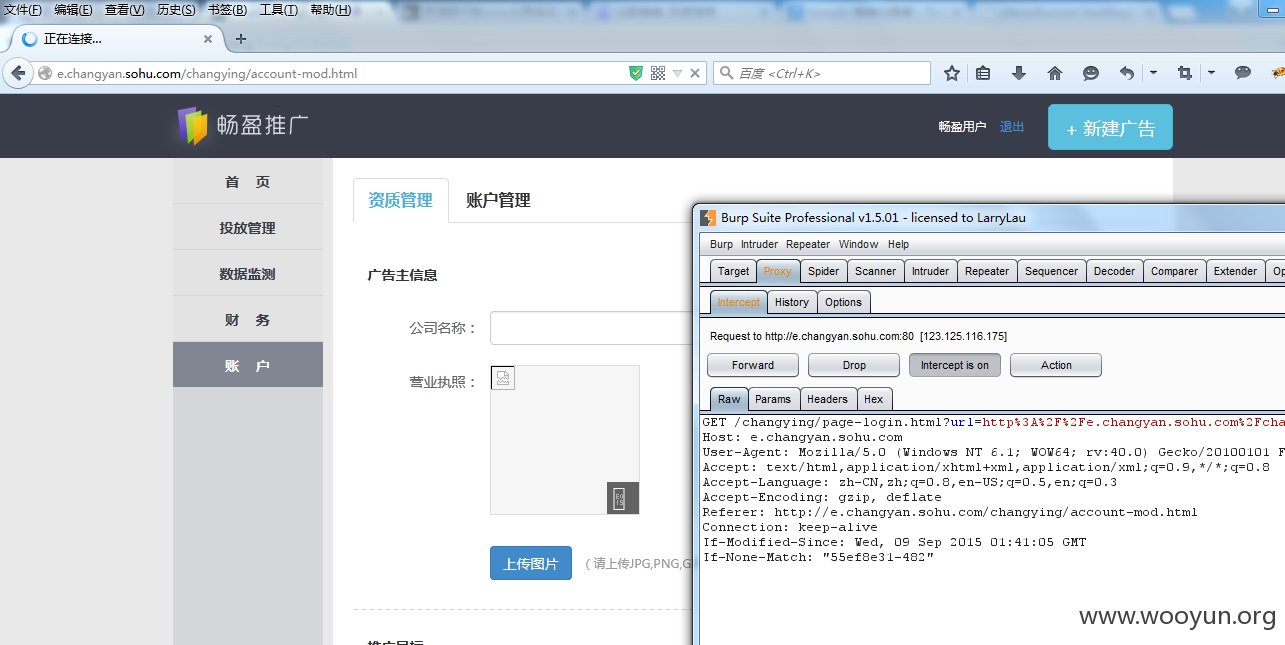Click the 上传图片 upload button
Viewport: 1285px width, 645px height.
(x=531, y=563)
